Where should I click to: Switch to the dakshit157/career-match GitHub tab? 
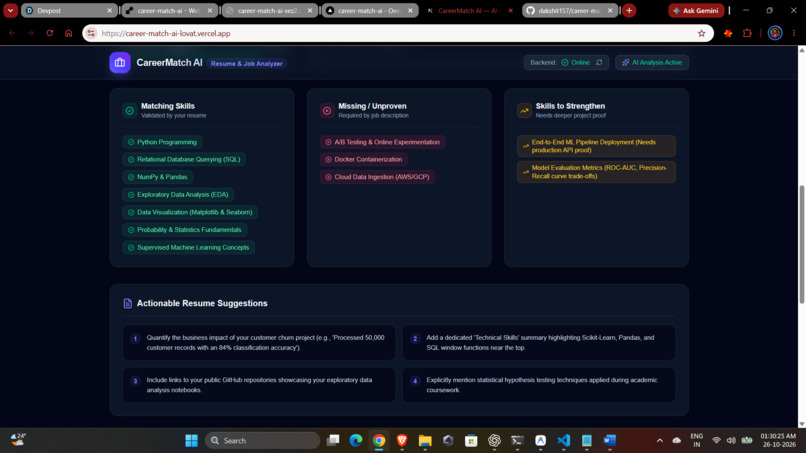(568, 10)
